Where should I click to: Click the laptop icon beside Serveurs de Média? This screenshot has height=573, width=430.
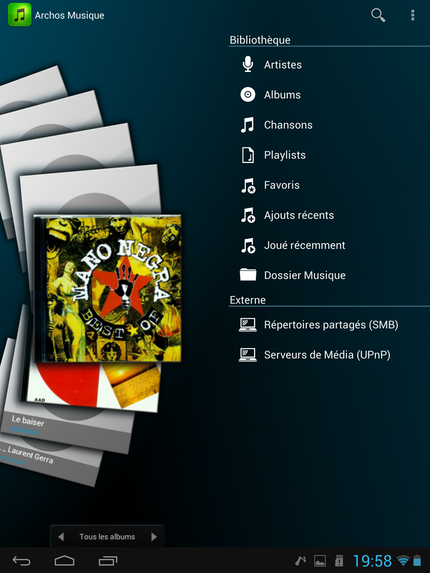tap(247, 355)
